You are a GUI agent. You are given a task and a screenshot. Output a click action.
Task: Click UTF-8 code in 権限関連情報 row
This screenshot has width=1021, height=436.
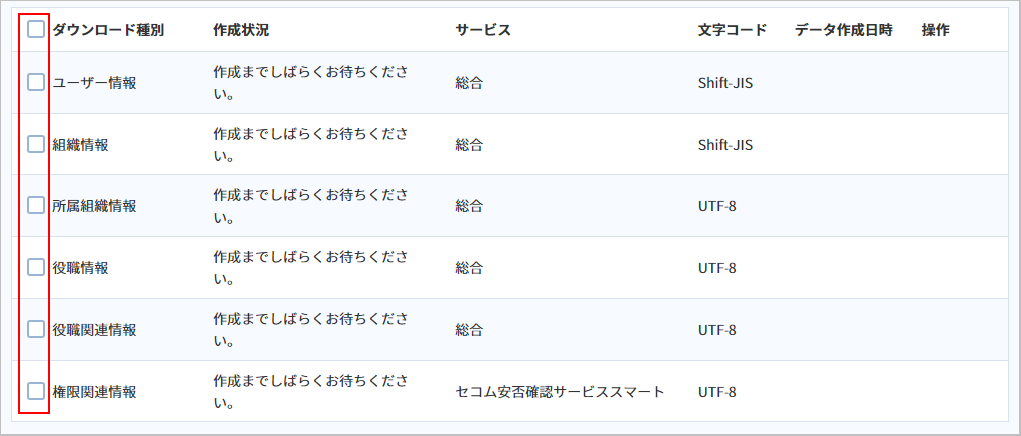(x=717, y=392)
